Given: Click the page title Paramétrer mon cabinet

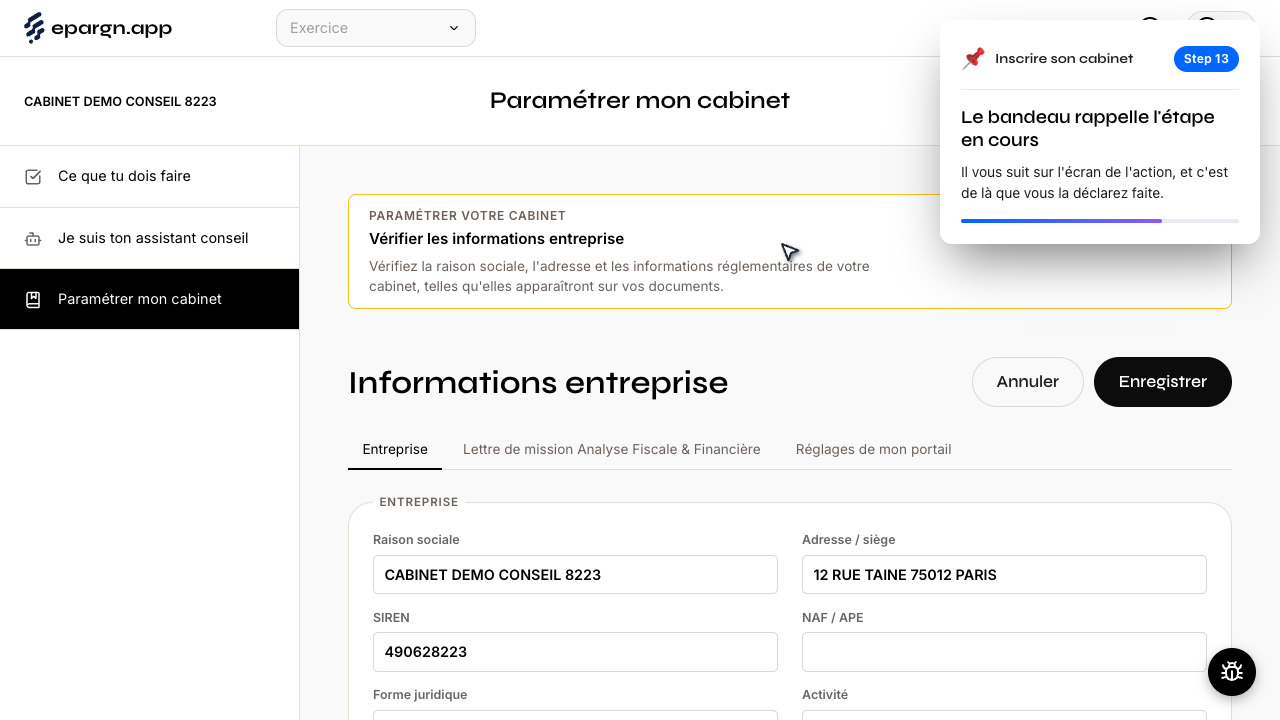Looking at the screenshot, I should click(x=640, y=101).
